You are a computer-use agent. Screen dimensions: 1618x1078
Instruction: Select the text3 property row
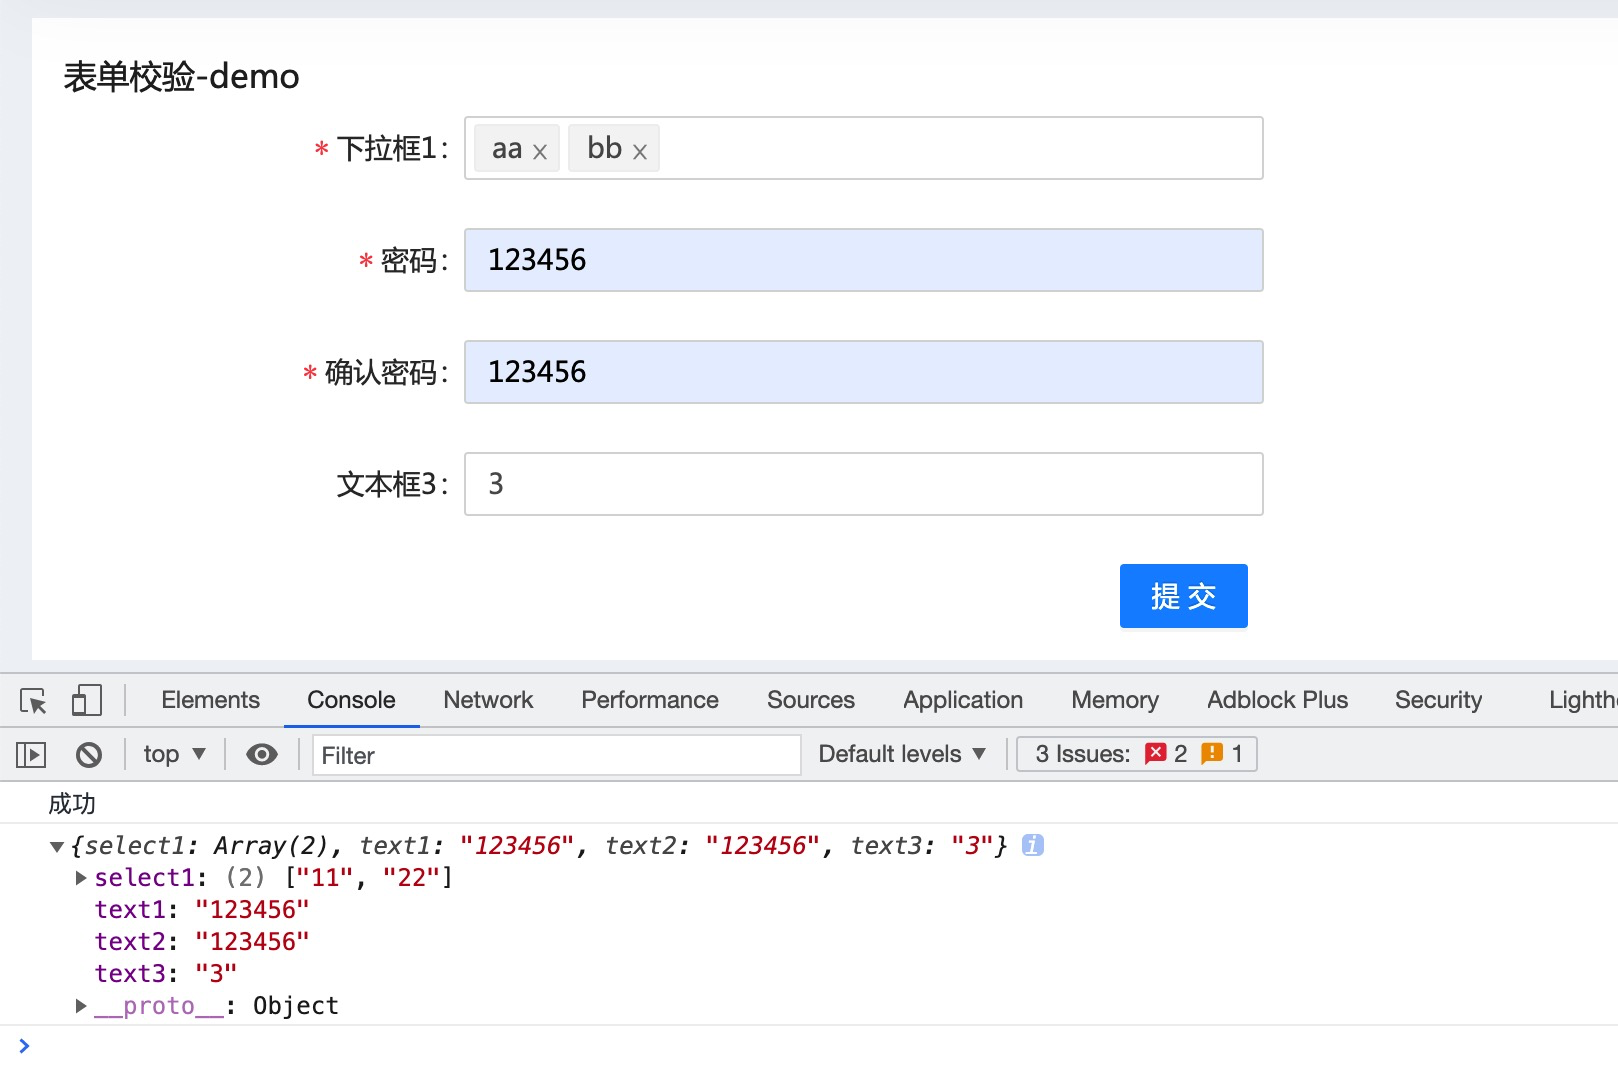166,974
